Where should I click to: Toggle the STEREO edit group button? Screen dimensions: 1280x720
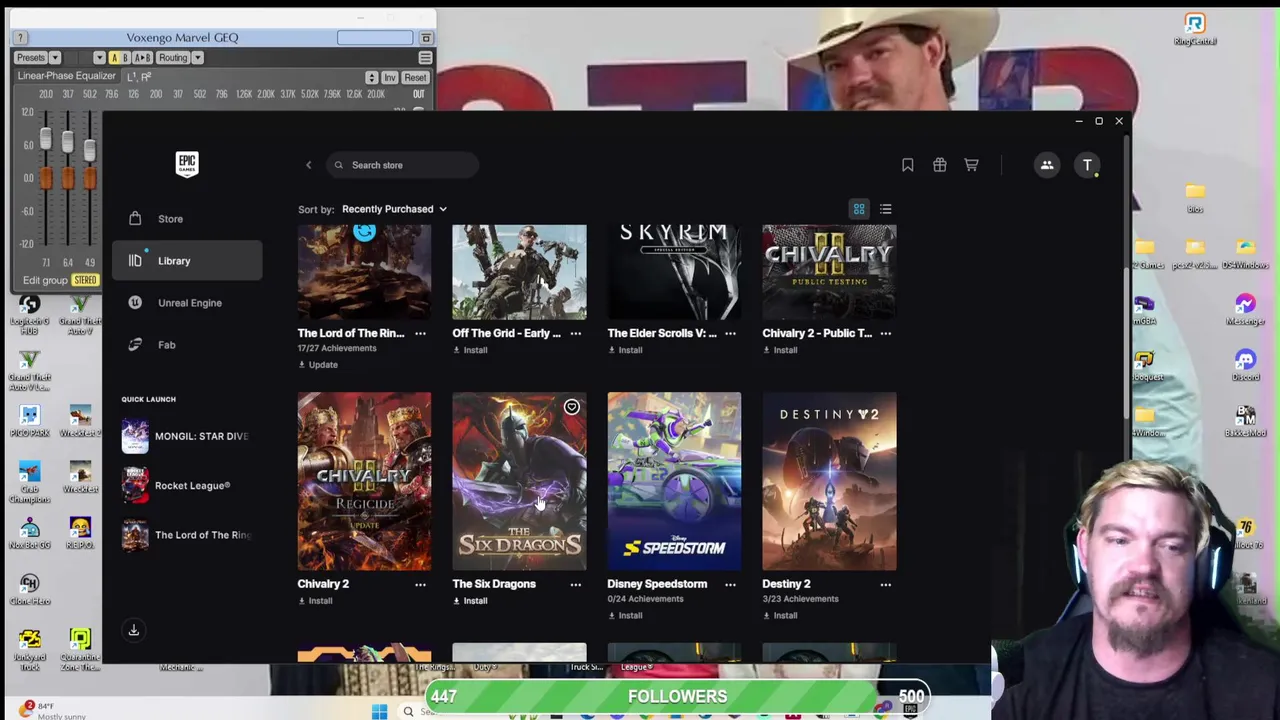coord(85,280)
